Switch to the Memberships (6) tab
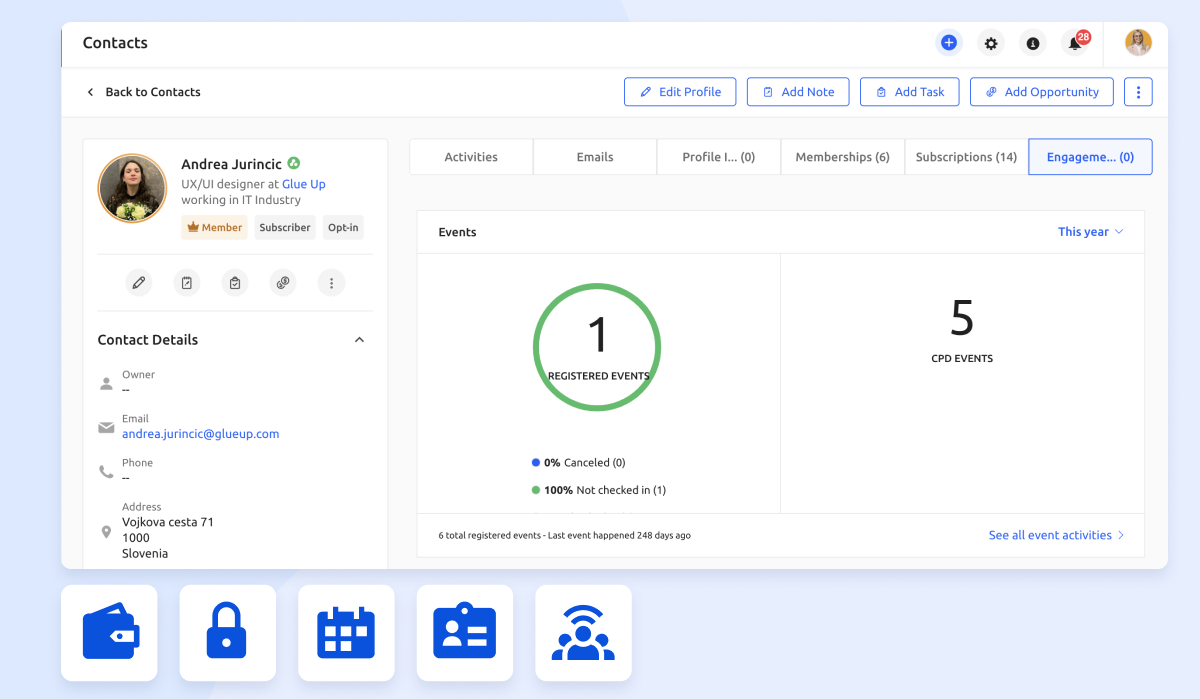The height and width of the screenshot is (699, 1200). tap(842, 157)
